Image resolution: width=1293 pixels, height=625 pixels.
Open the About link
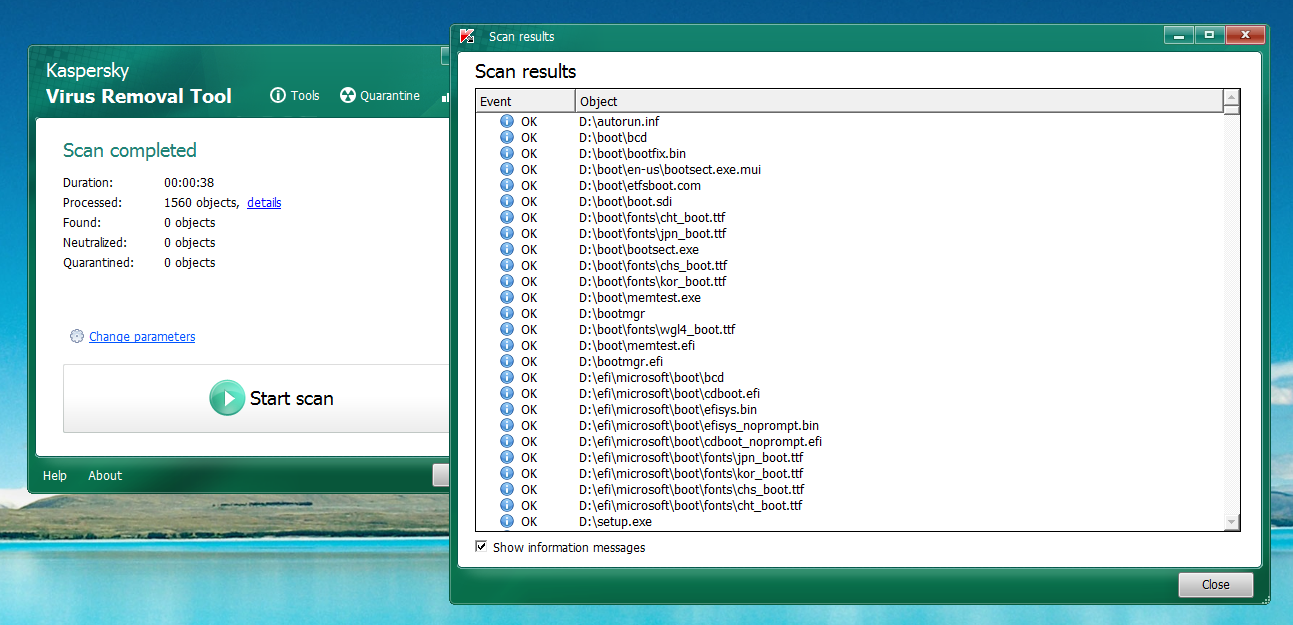coord(105,476)
